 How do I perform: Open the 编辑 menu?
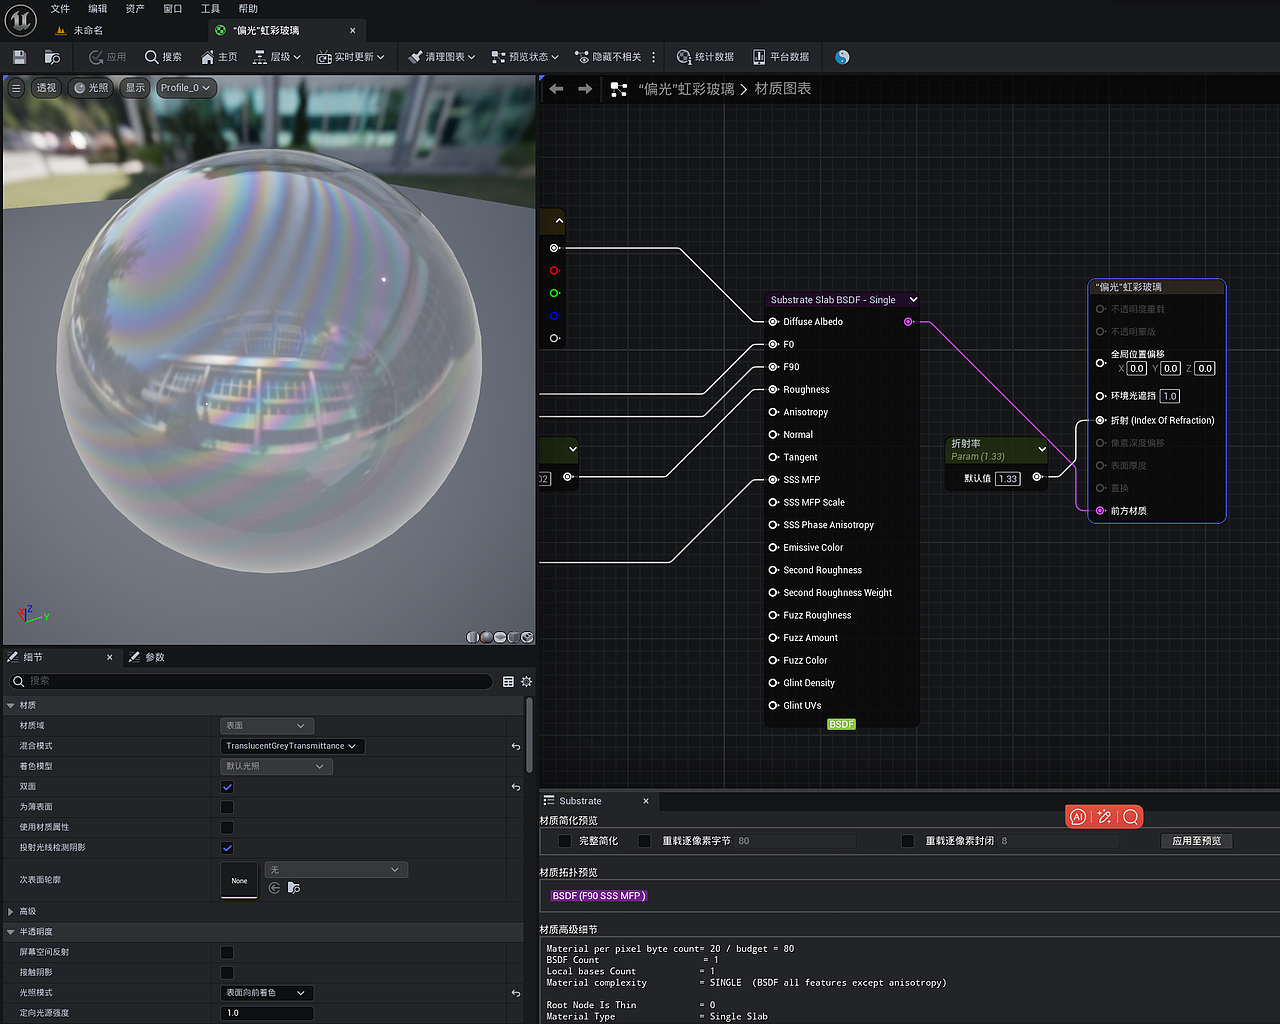coord(98,9)
